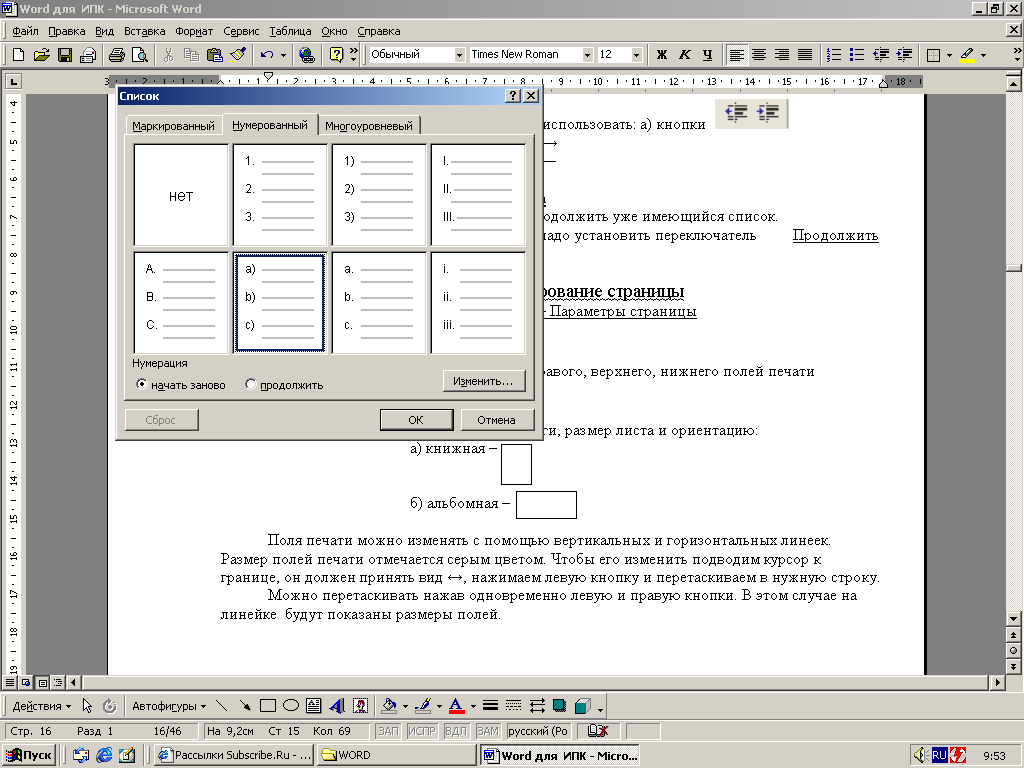Click the Insert Hyperlink globe icon
This screenshot has width=1024, height=768.
tap(306, 55)
